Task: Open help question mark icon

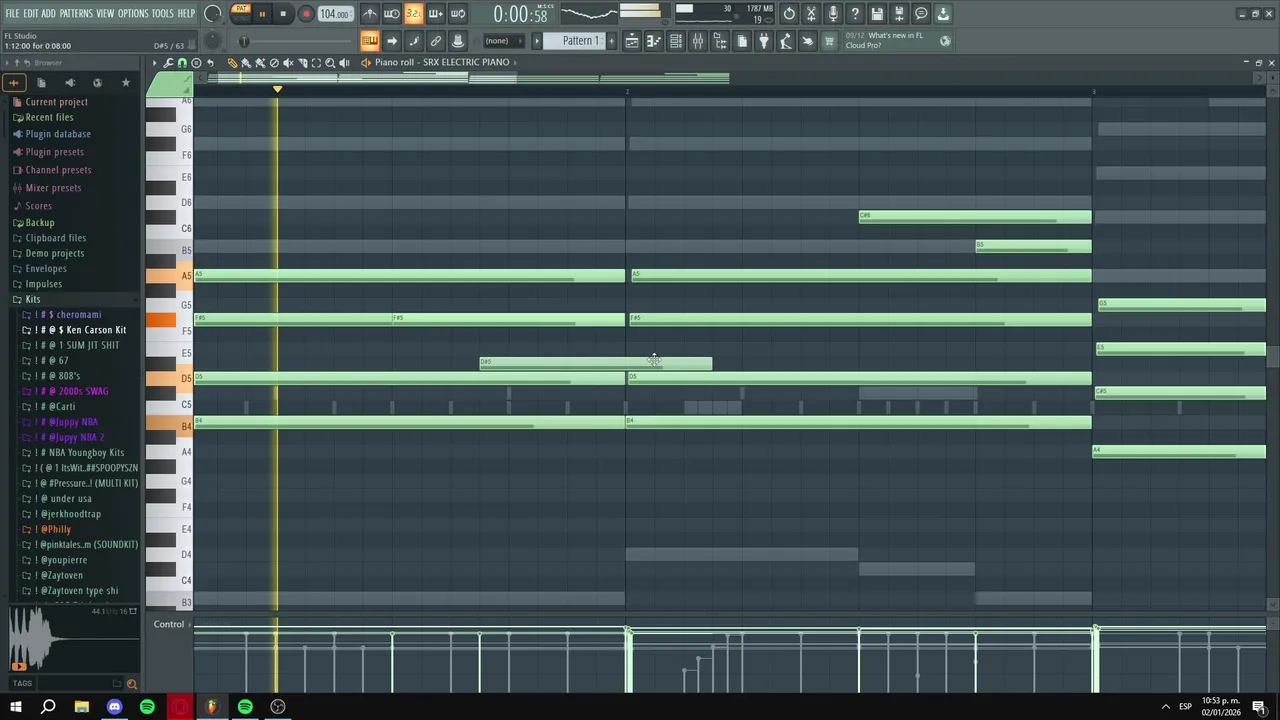Action: pos(855,14)
